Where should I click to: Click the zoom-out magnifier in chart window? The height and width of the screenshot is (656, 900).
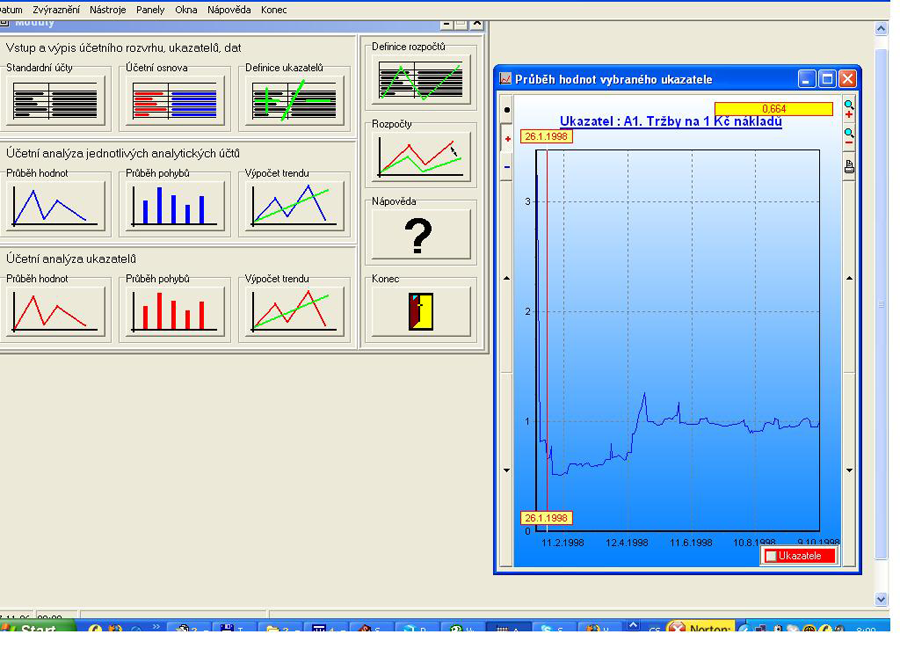(x=849, y=137)
